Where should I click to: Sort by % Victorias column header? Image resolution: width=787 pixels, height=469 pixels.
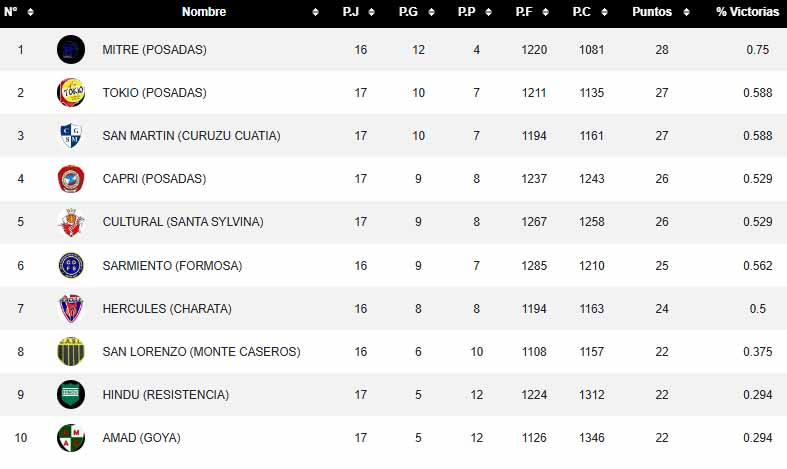(x=747, y=12)
